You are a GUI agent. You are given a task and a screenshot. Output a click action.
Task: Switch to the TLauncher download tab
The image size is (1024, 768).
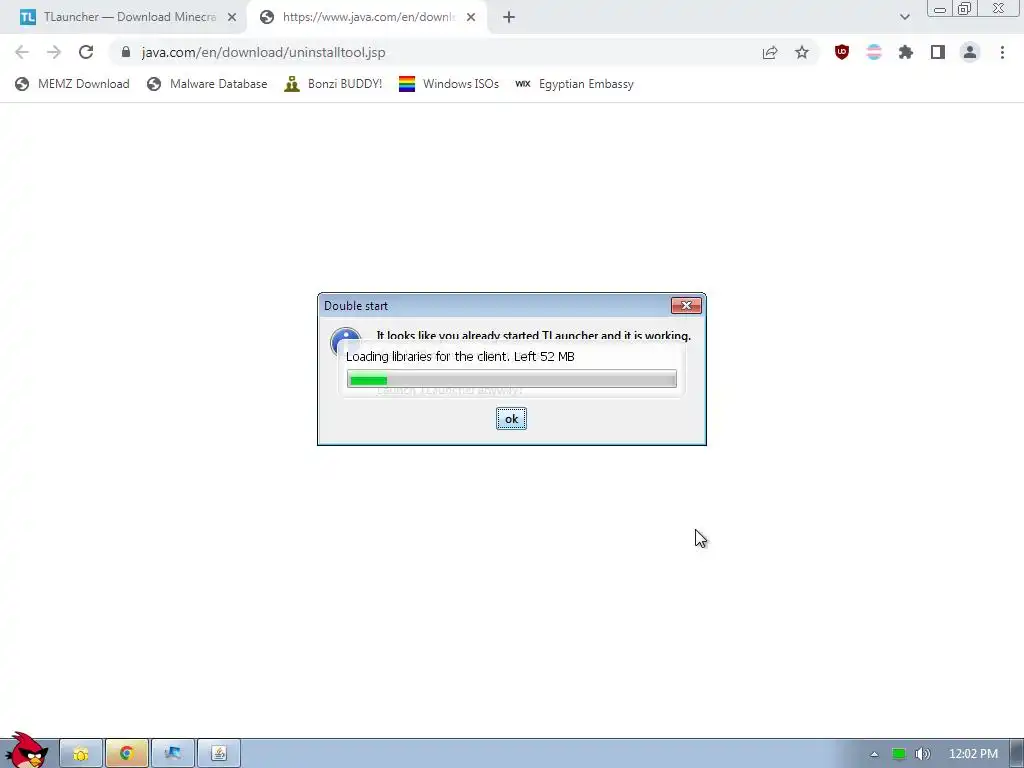pos(121,17)
